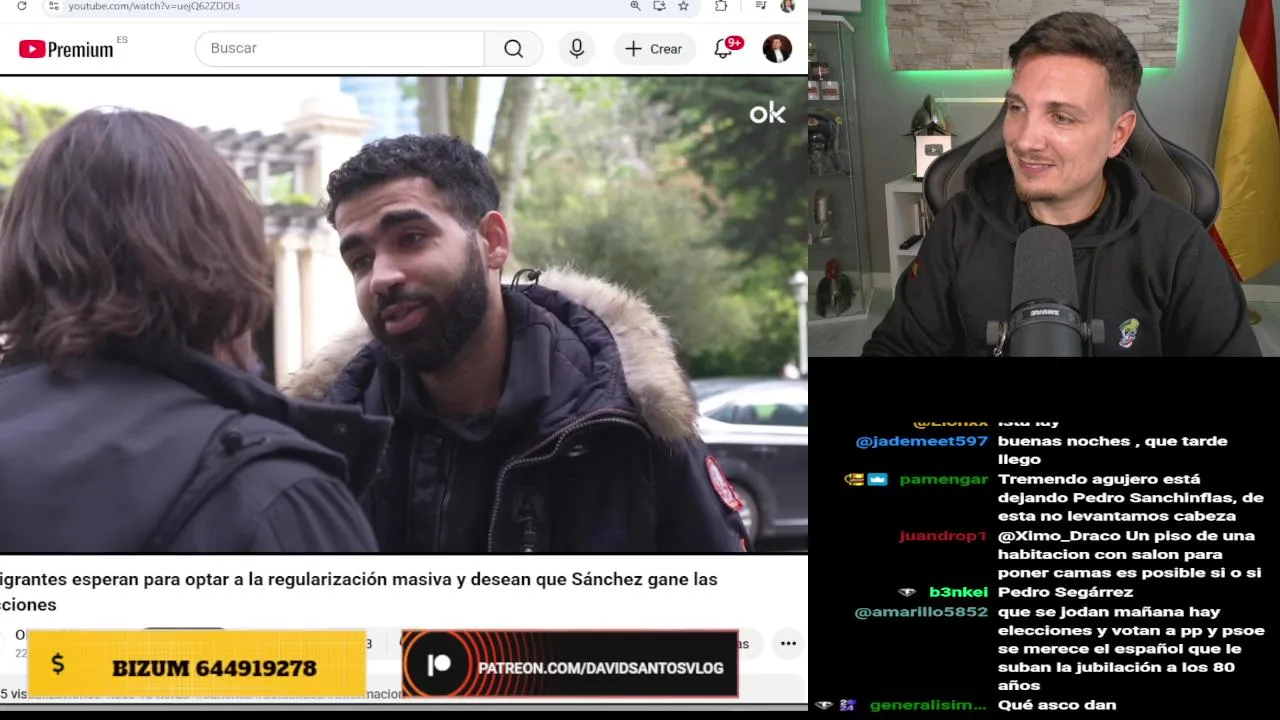This screenshot has width=1280, height=720.
Task: Click the dollar sign icon on Bizum banner
Action: (57, 664)
